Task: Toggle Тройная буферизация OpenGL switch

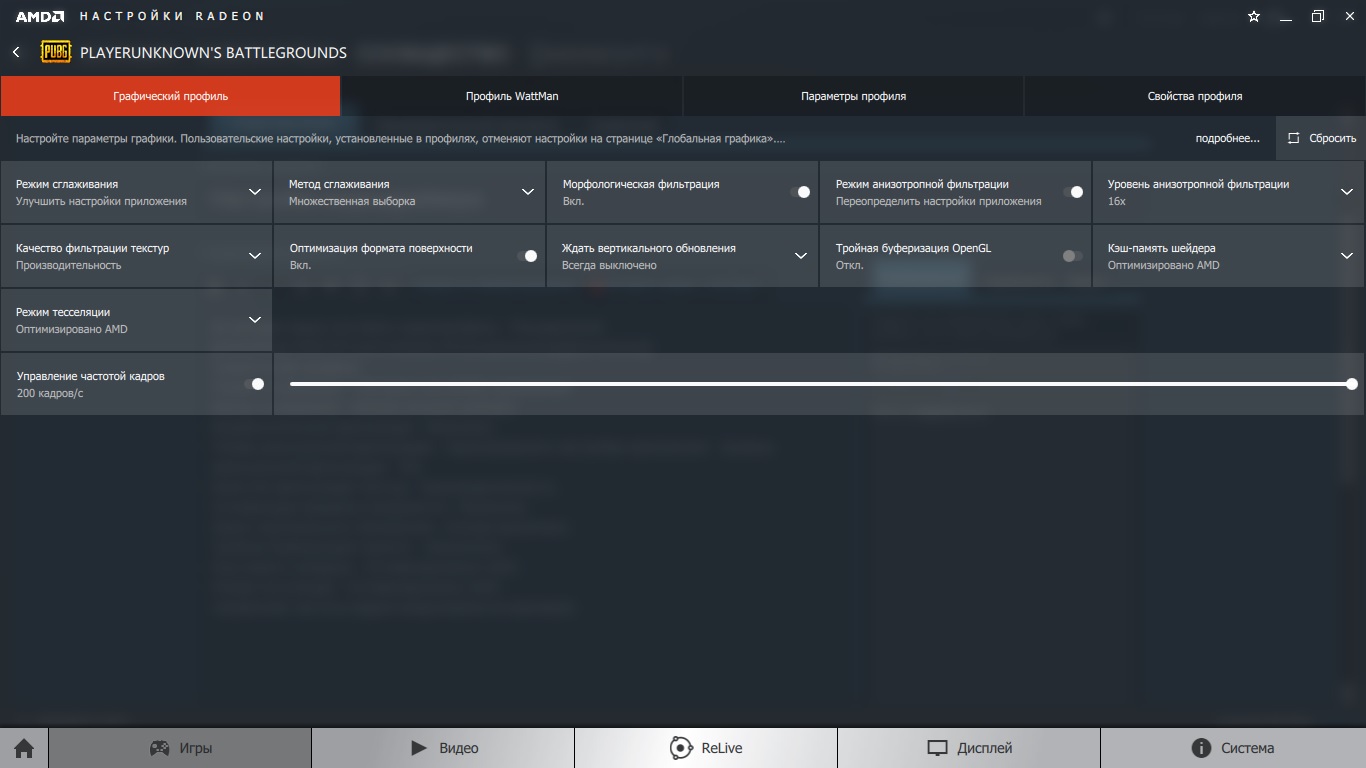Action: tap(1073, 256)
